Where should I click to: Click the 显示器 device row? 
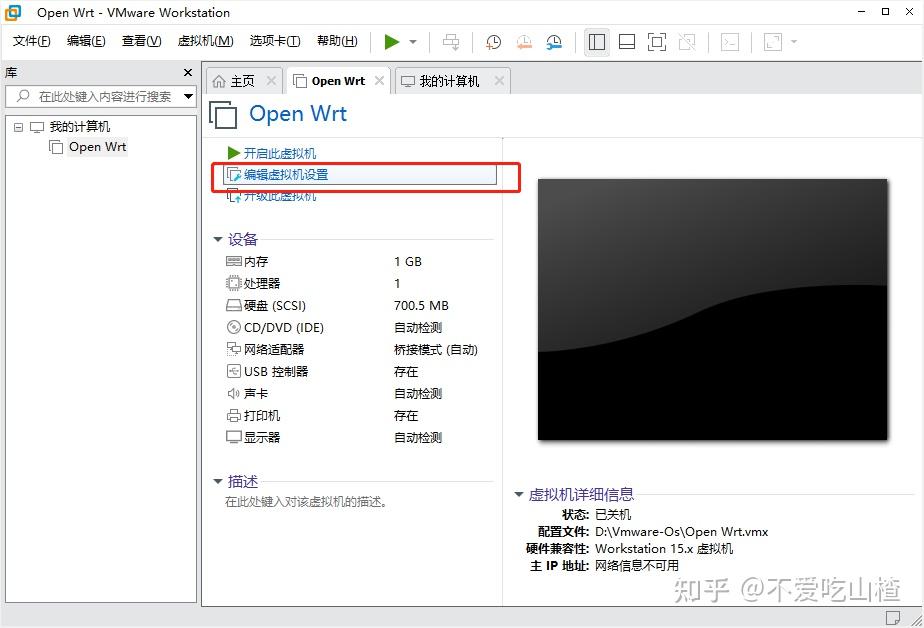pos(358,437)
